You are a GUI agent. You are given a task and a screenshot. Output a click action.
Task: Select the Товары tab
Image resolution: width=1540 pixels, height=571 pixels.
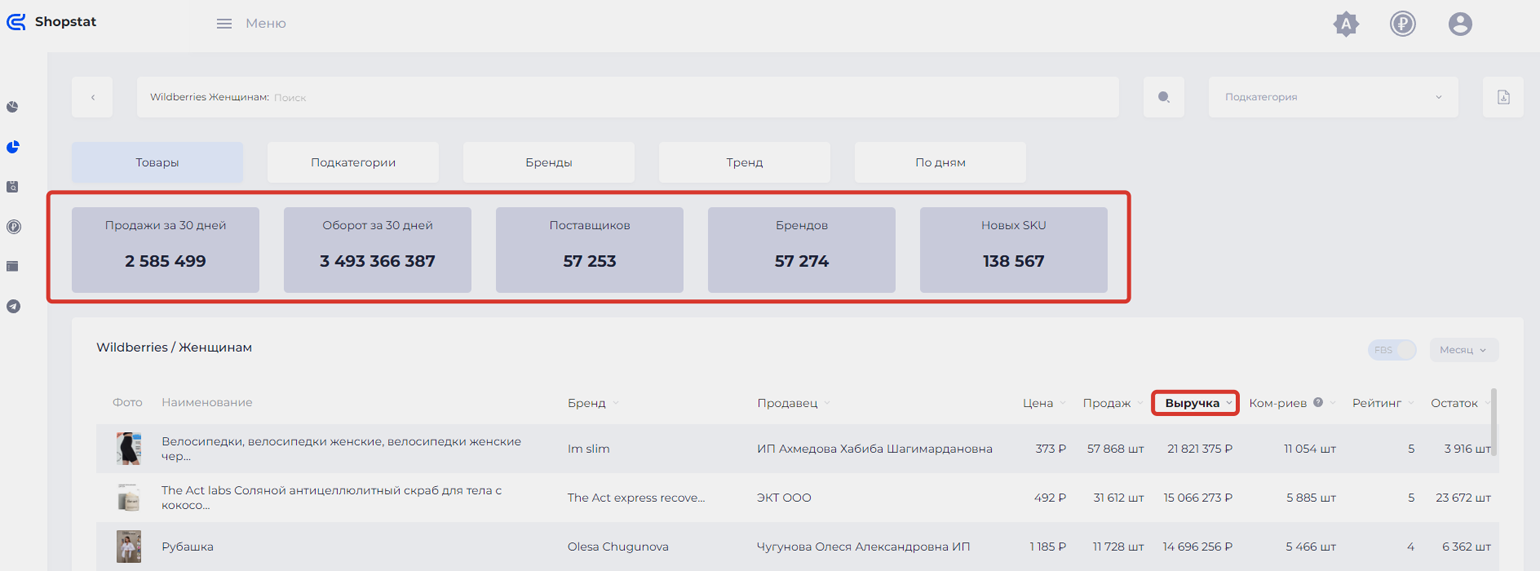(157, 162)
